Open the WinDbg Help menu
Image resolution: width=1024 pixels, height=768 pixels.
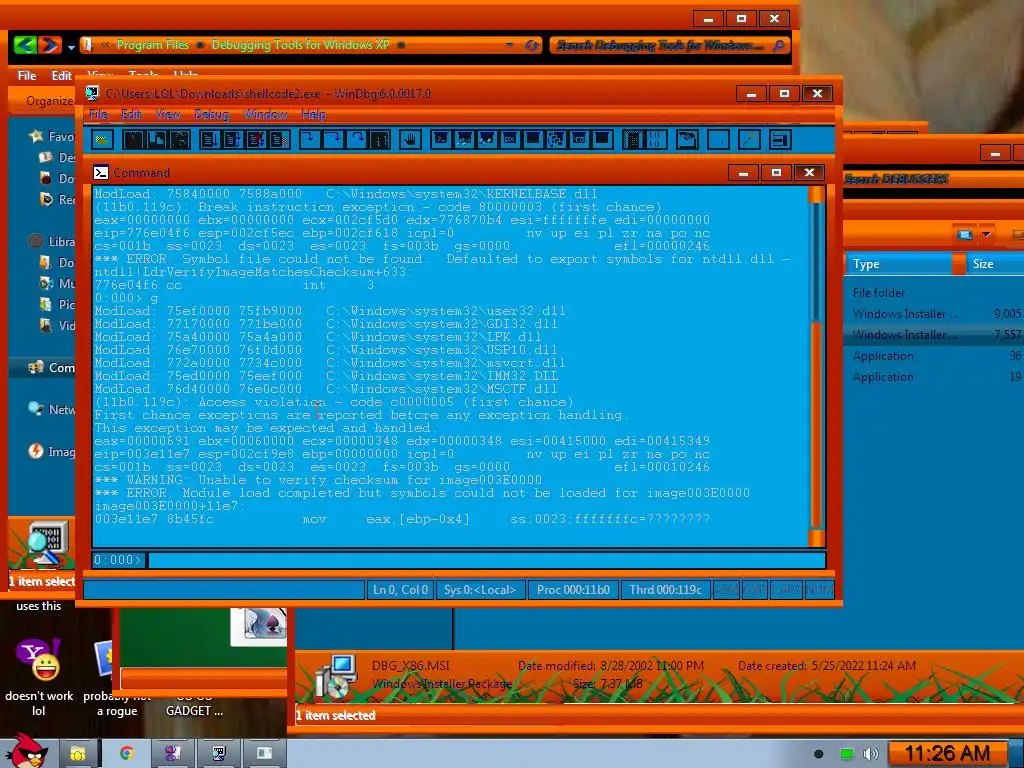(313, 114)
